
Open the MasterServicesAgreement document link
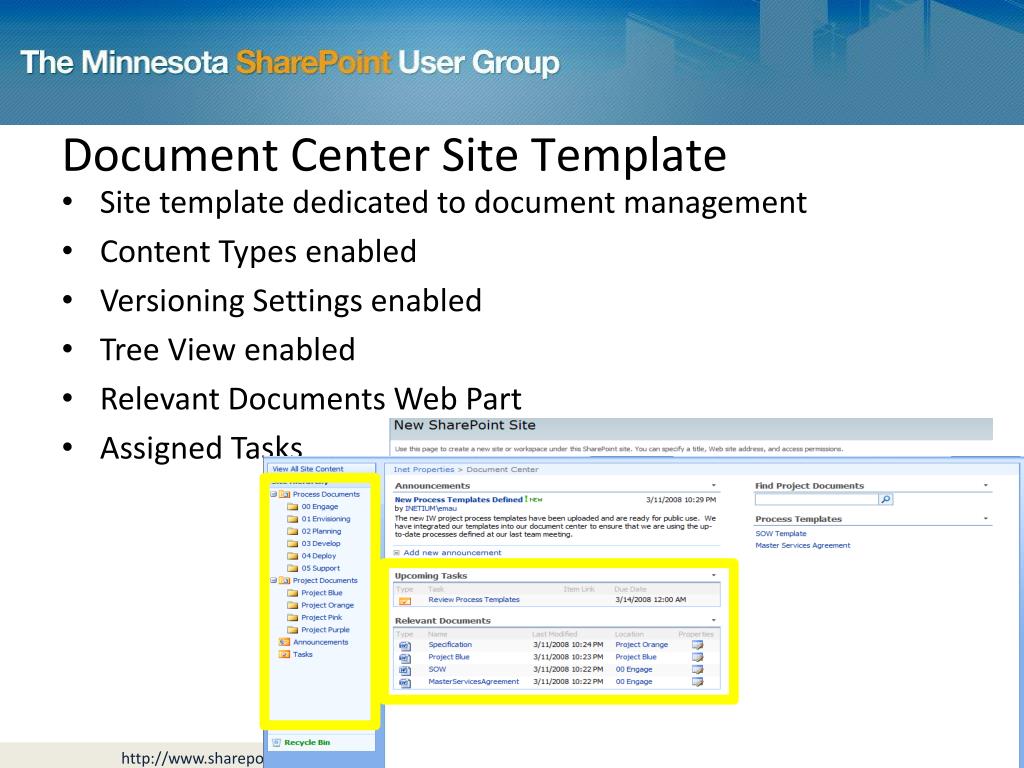point(473,682)
